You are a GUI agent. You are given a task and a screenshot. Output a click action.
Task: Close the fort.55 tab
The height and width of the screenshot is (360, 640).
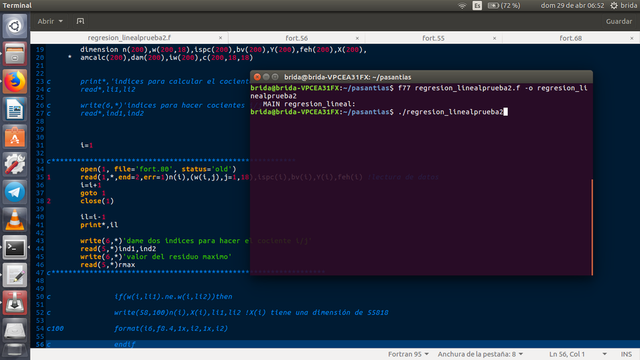tap(494, 38)
